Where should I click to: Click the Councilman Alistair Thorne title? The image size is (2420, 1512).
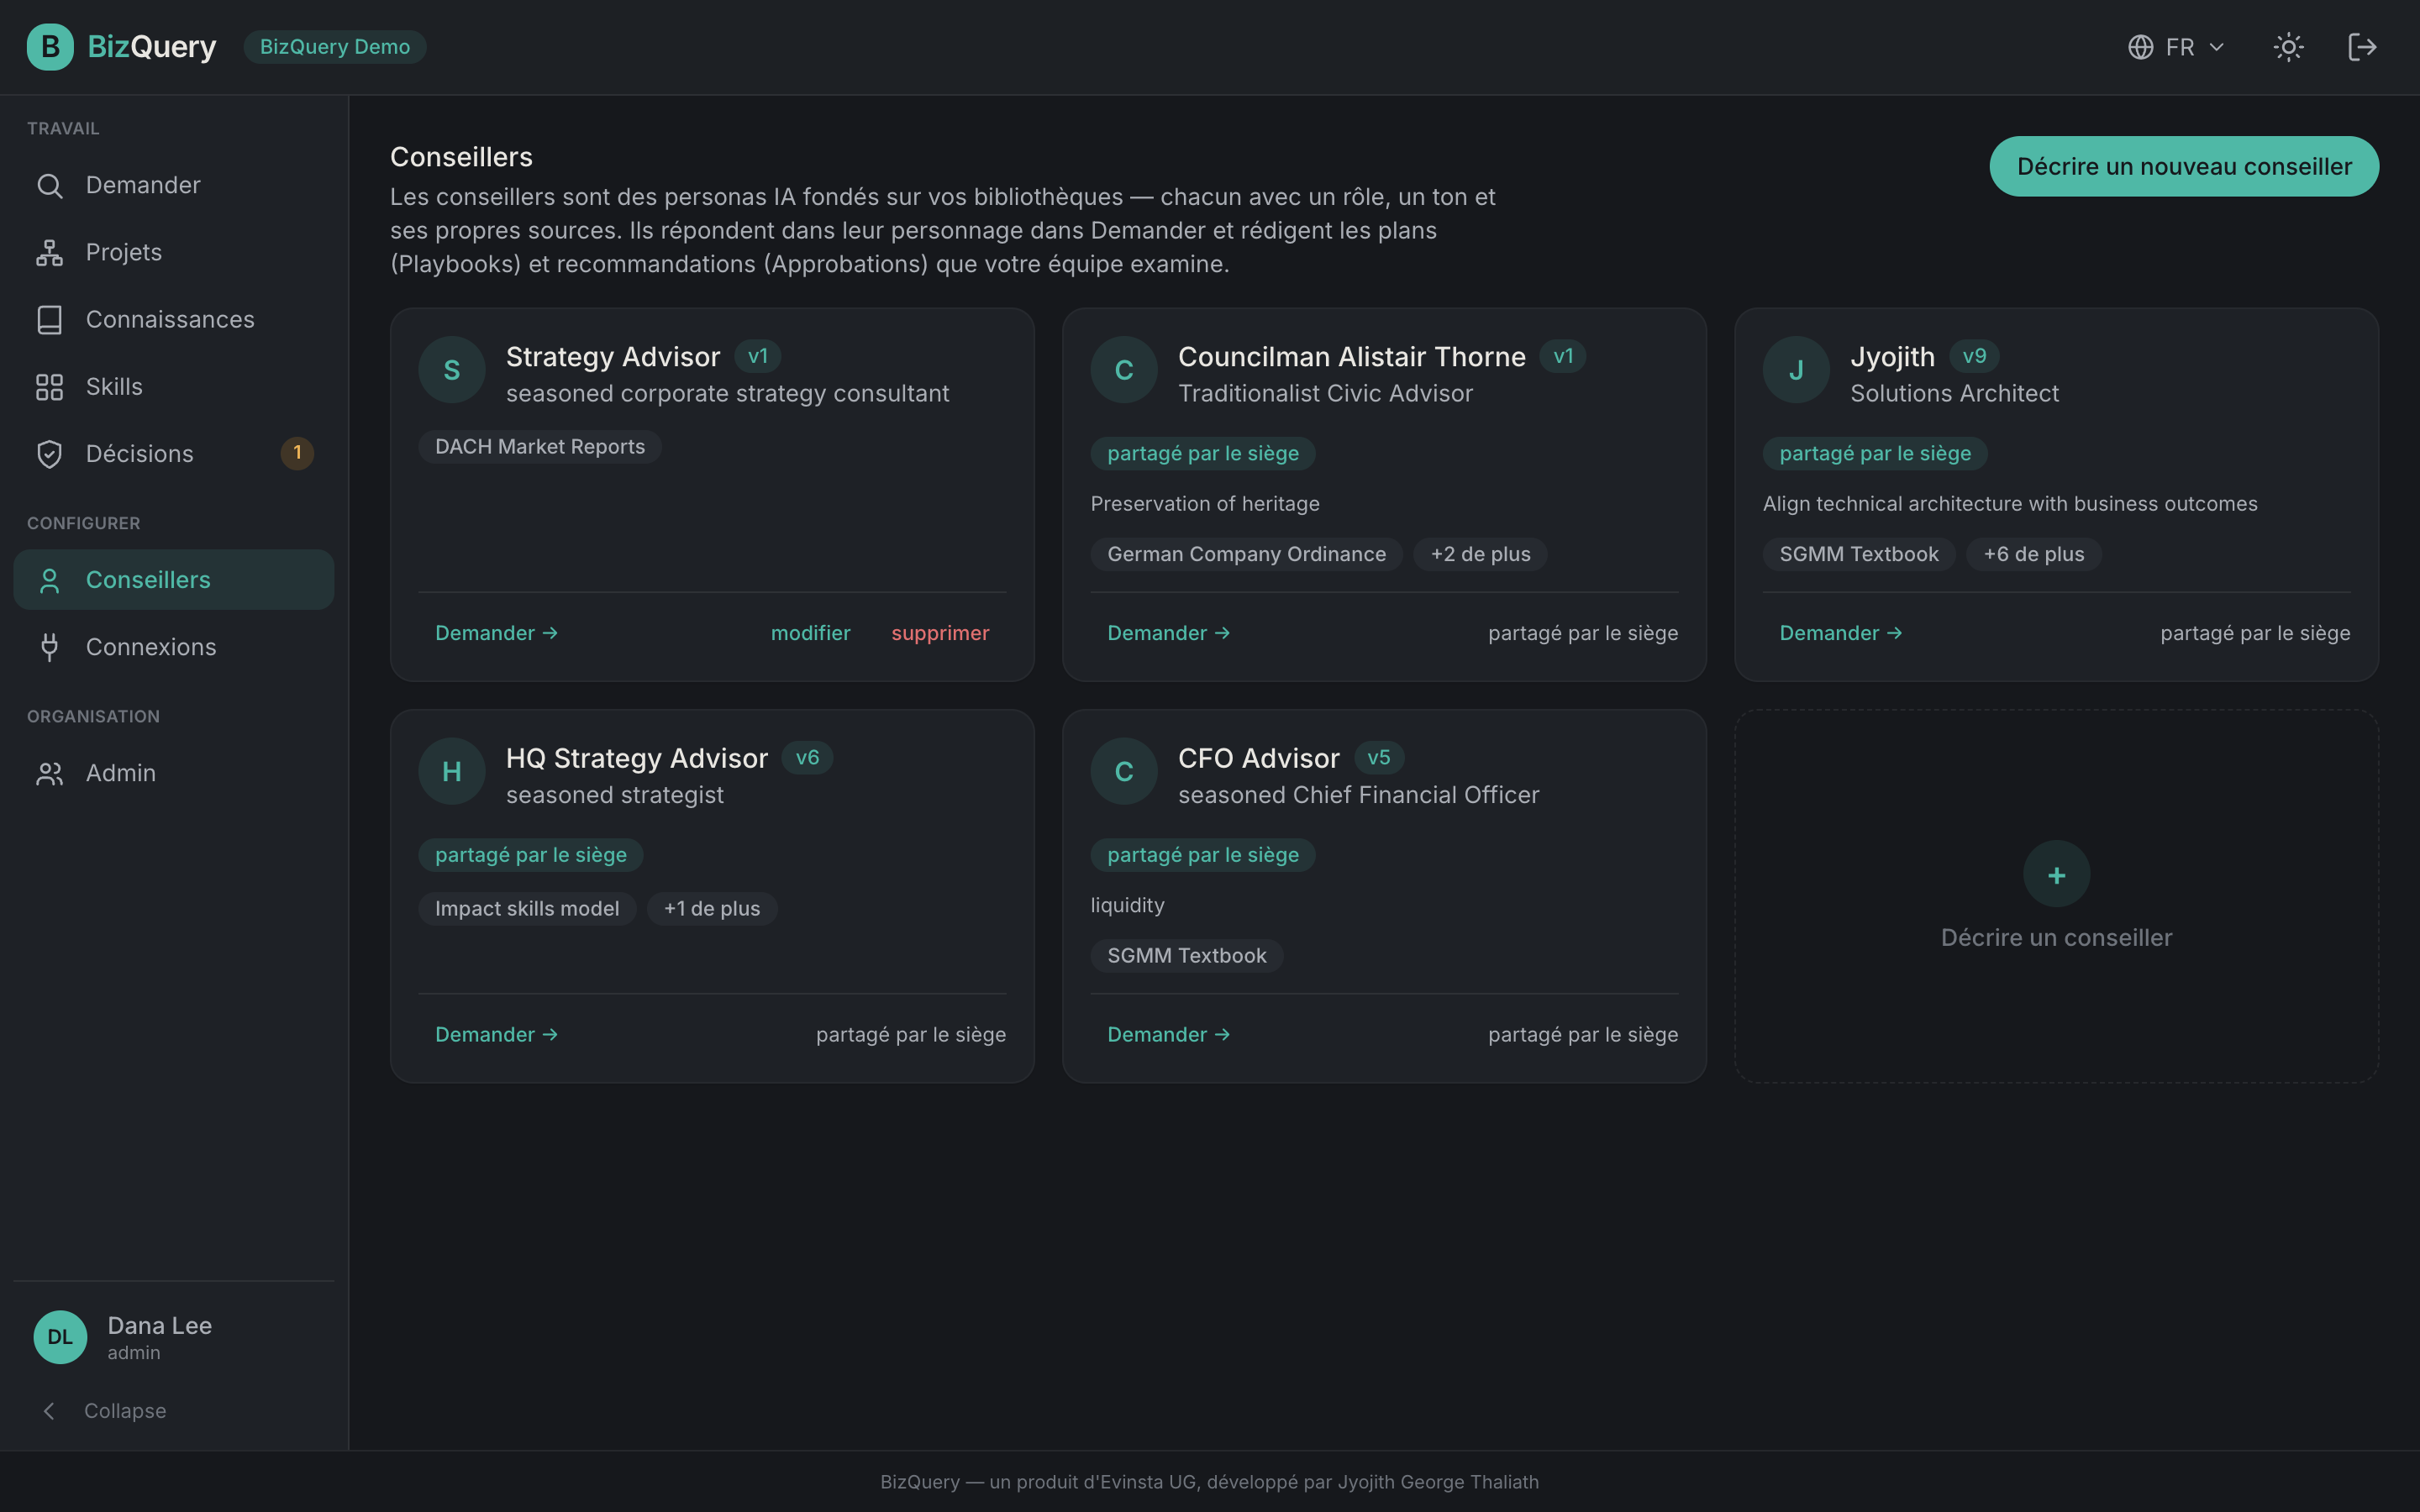click(1352, 357)
